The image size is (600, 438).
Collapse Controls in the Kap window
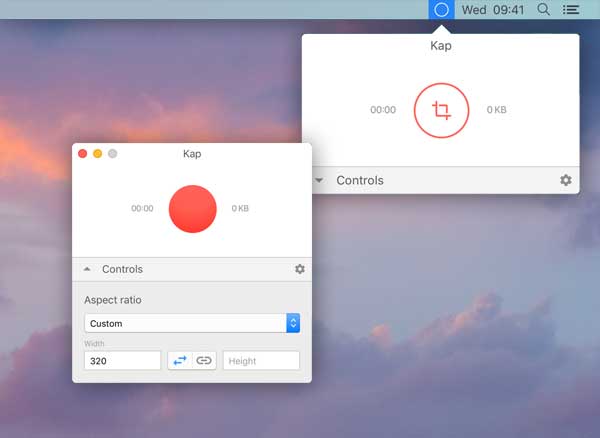(x=87, y=269)
